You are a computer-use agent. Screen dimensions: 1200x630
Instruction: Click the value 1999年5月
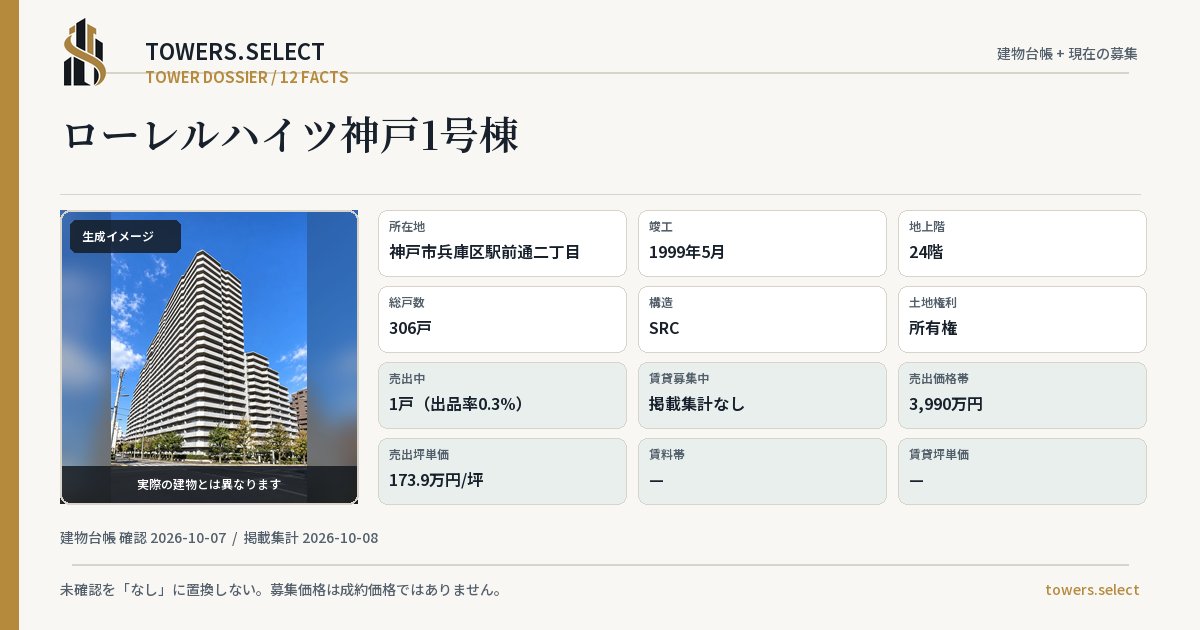tap(687, 252)
